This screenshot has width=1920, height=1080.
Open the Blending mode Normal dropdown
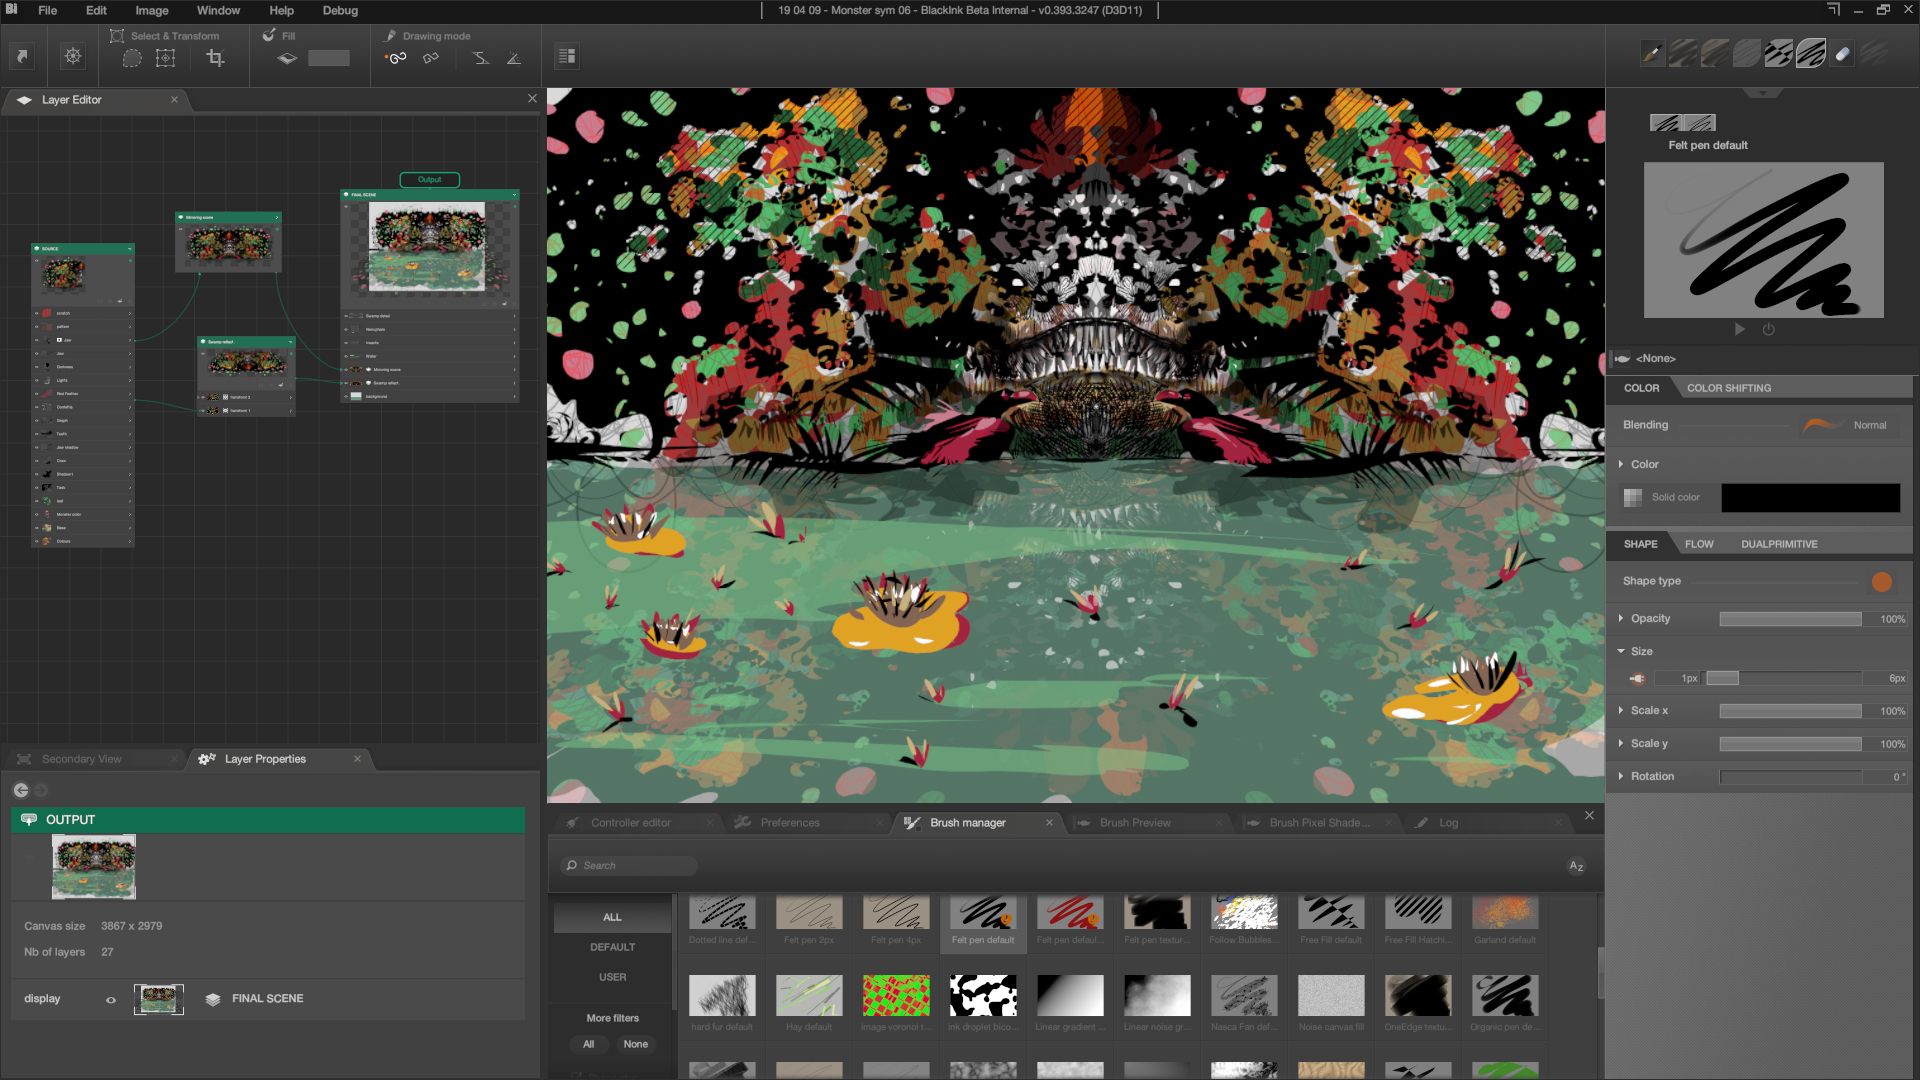tap(1850, 425)
